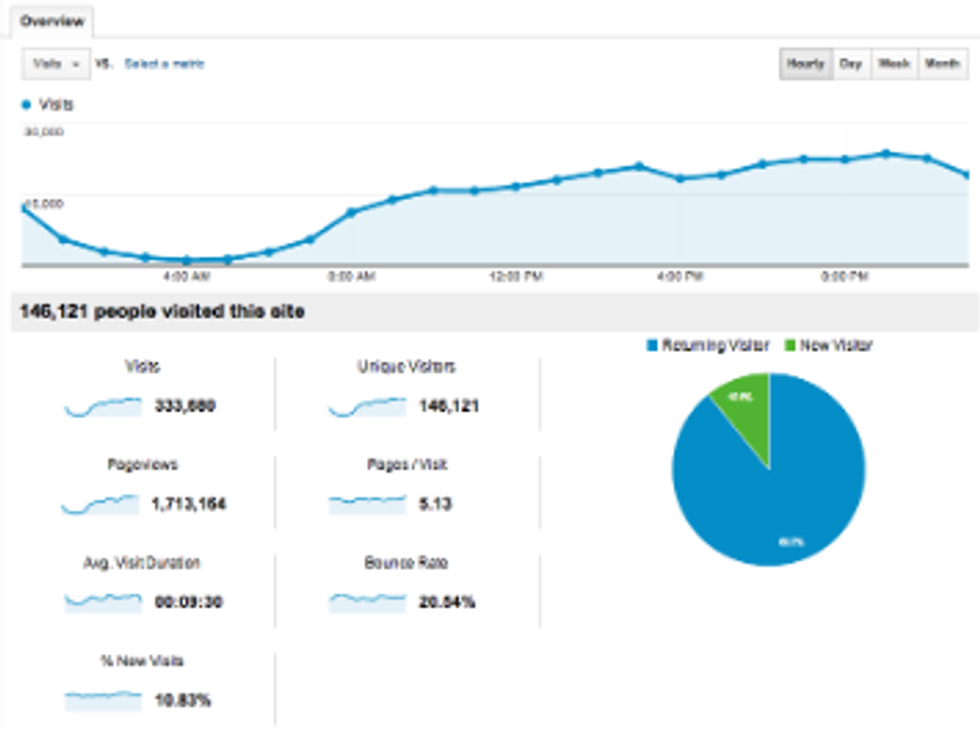Click the Returning Visitor blue legend swatch

pos(652,346)
